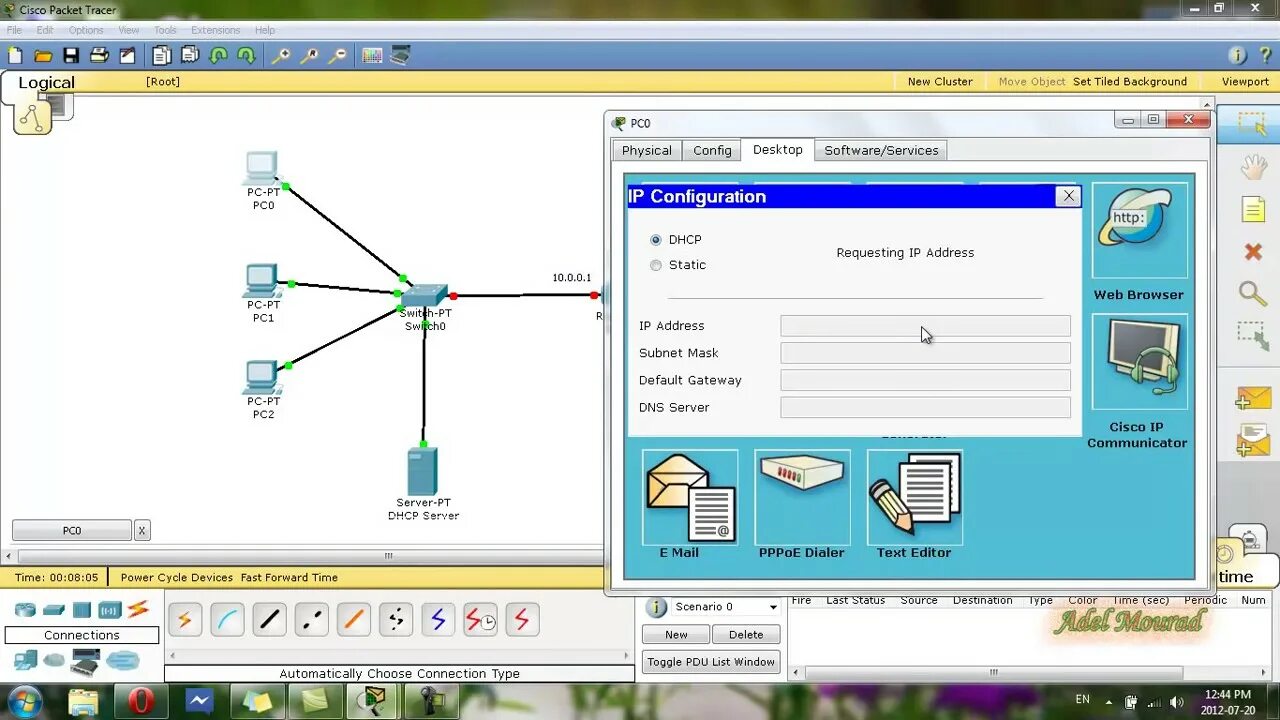
Task: Click the Print toolbar icon
Action: coord(99,56)
